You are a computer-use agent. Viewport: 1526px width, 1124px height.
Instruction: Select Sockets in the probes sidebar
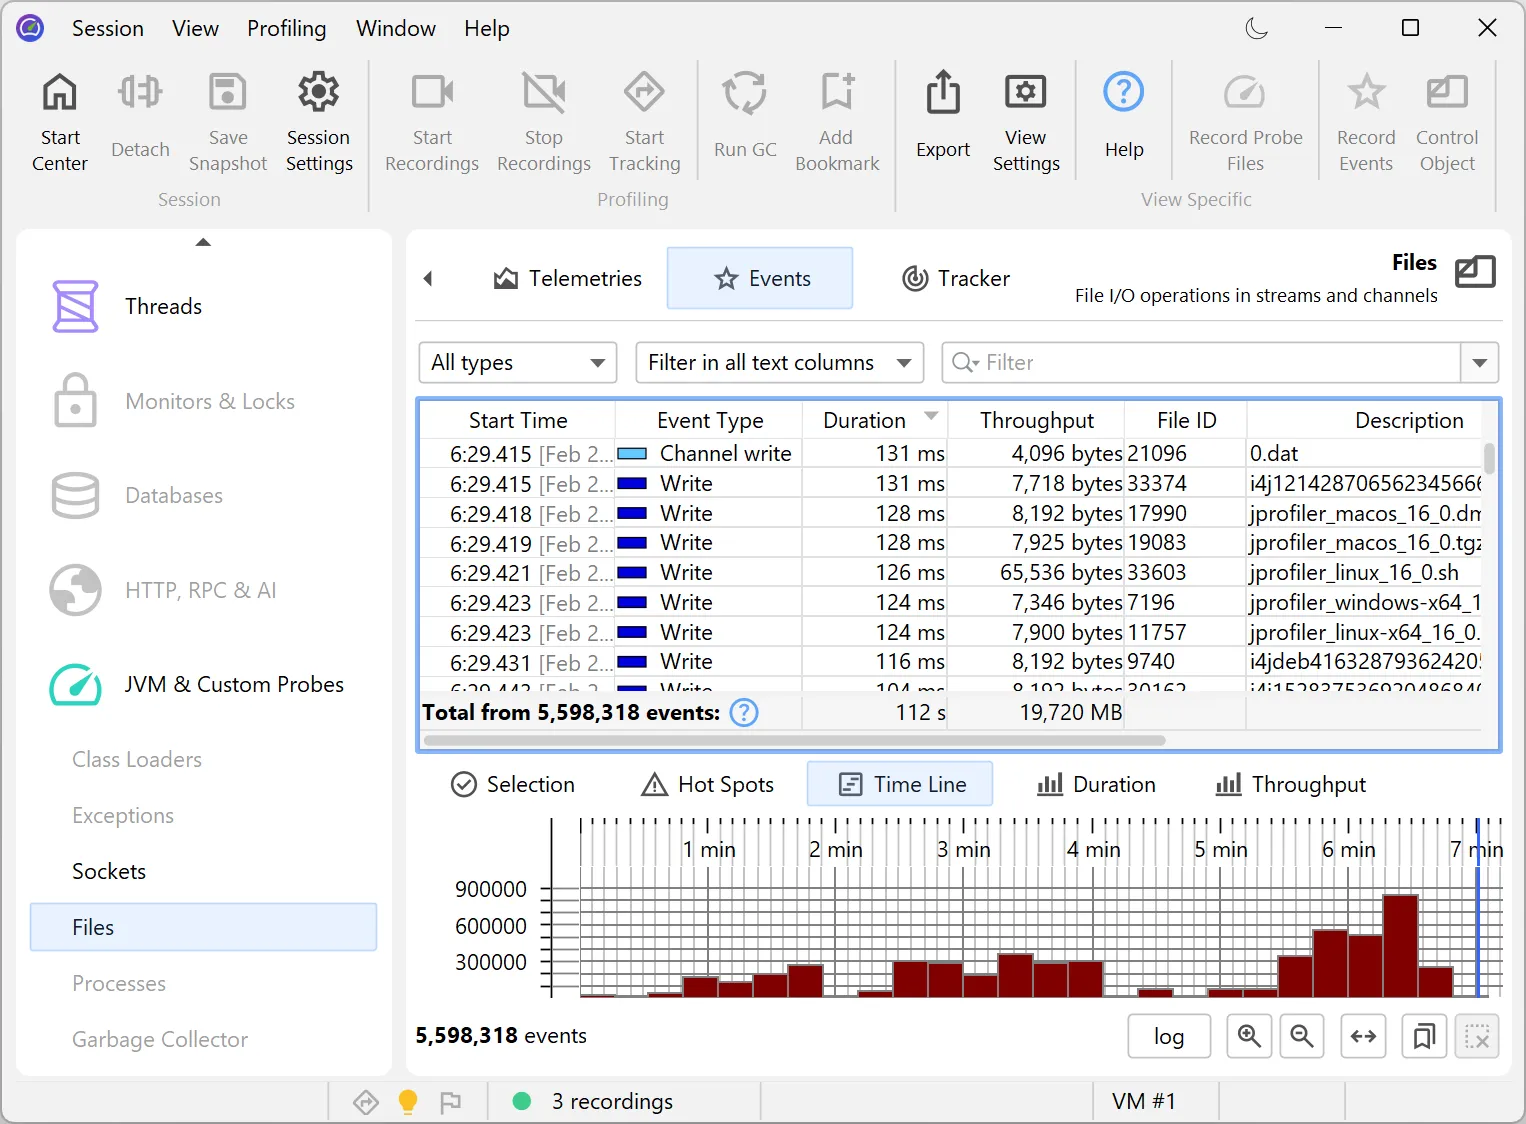pos(109,871)
